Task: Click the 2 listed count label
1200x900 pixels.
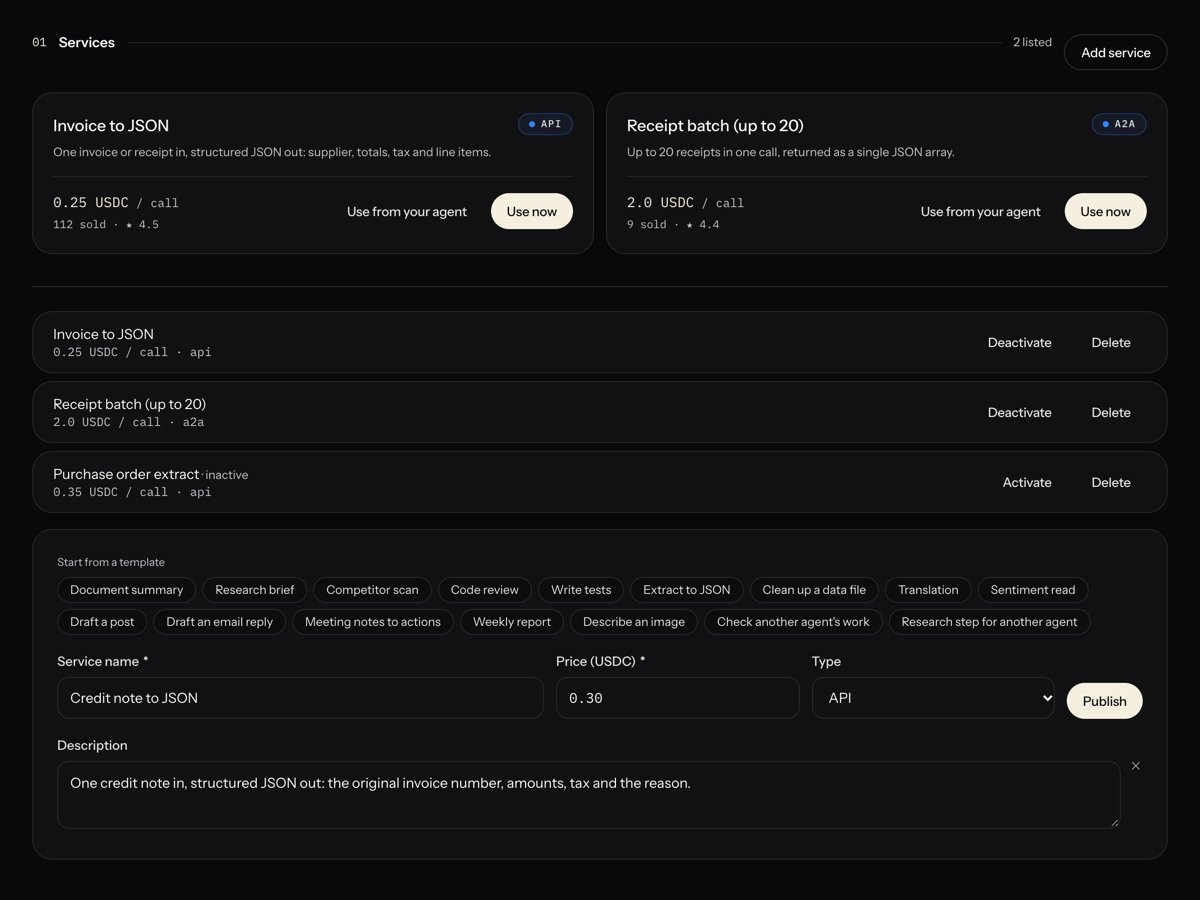Action: 1032,42
